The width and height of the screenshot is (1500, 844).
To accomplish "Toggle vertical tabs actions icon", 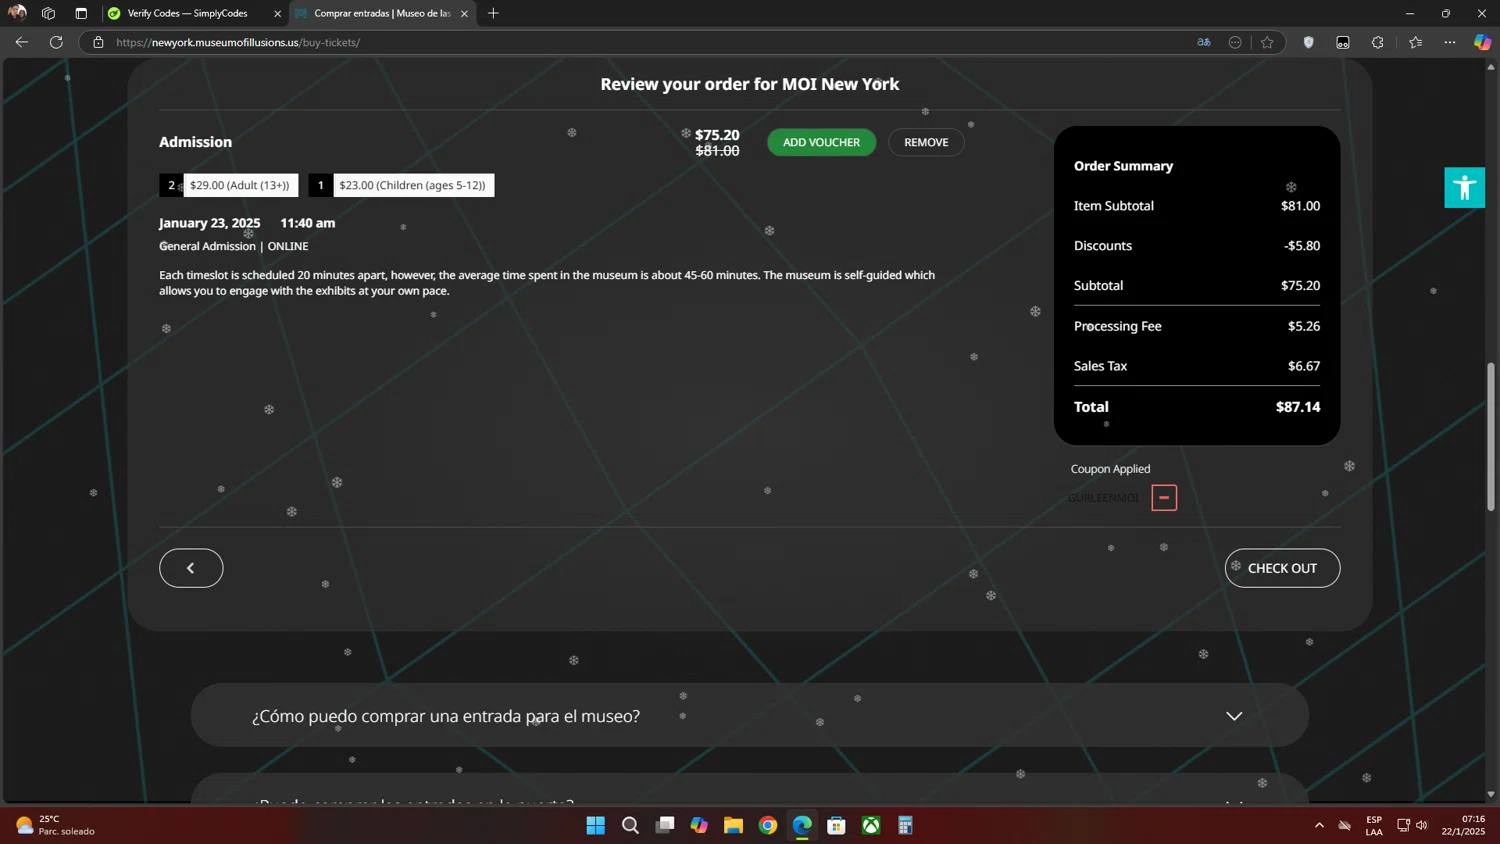I will [x=81, y=13].
